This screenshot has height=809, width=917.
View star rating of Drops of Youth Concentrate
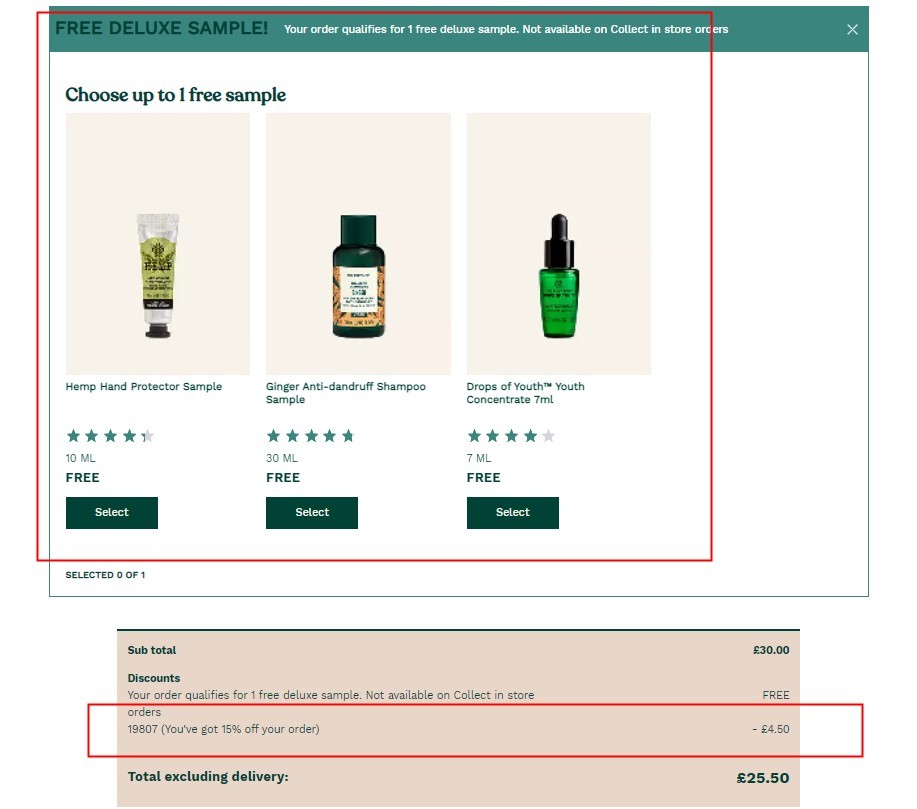pos(511,436)
